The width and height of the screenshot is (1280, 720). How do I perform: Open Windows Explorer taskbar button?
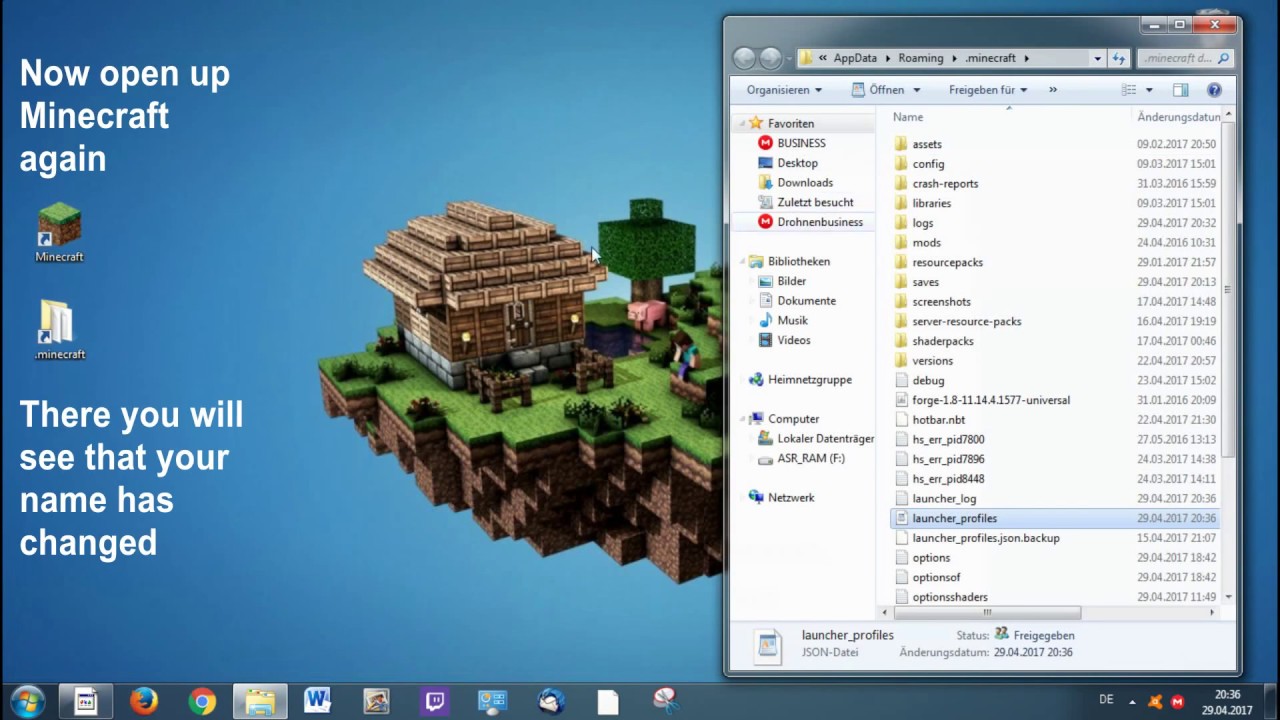point(260,701)
